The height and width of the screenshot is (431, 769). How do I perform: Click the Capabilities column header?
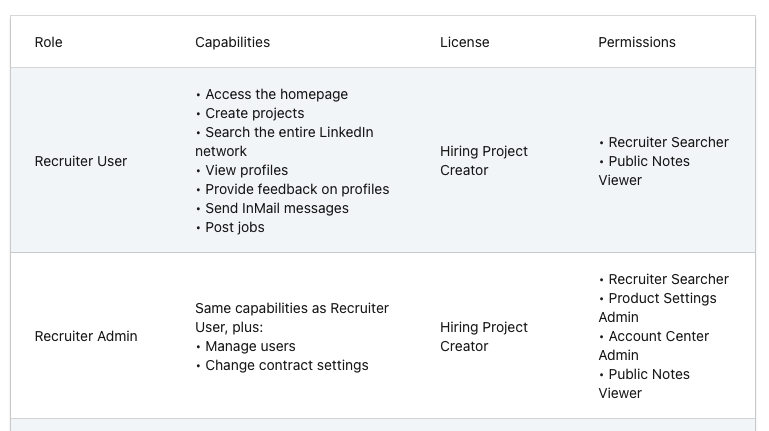[x=232, y=42]
